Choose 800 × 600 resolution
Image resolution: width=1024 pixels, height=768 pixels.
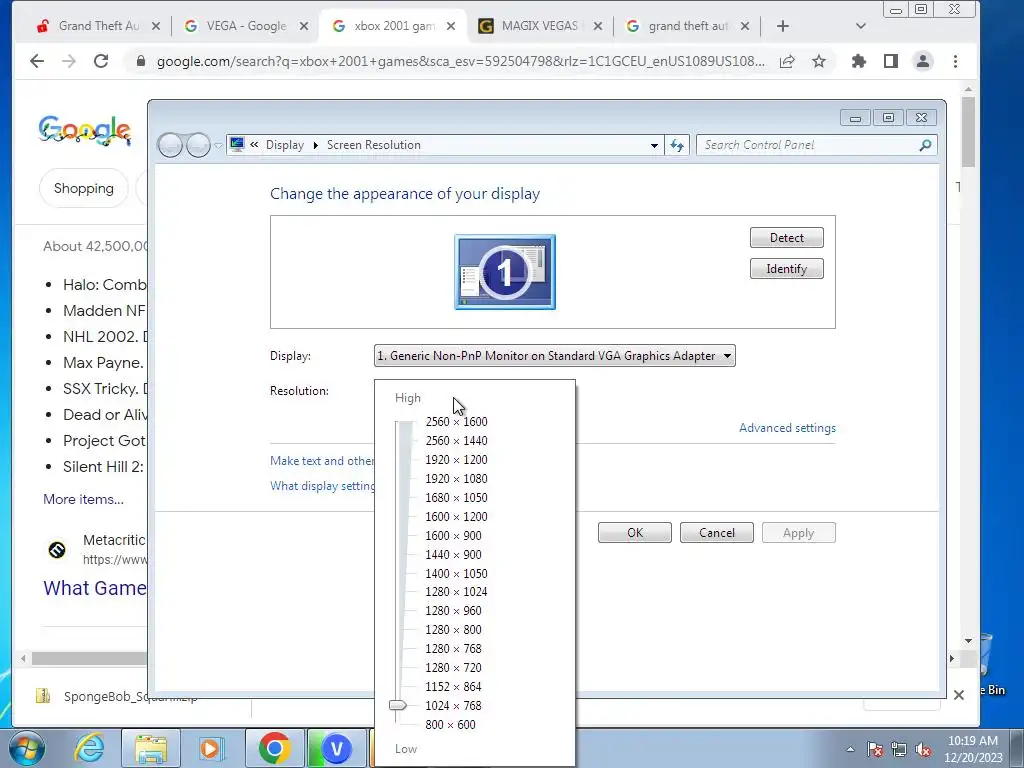[450, 724]
